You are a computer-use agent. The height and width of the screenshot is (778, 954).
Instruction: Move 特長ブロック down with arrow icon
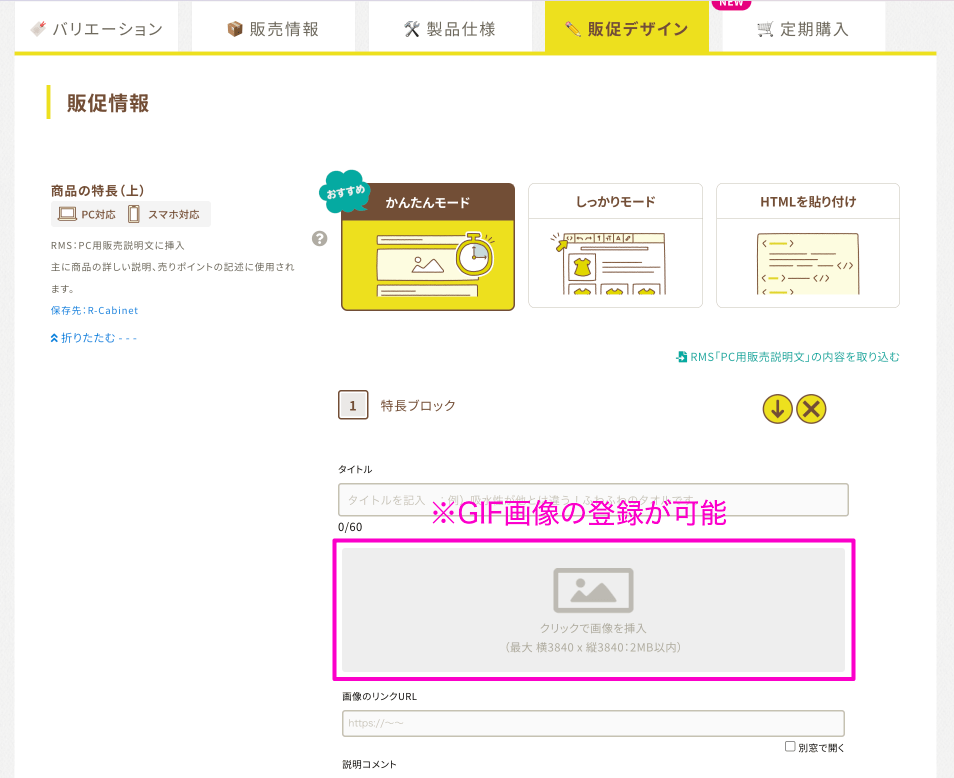(x=777, y=409)
